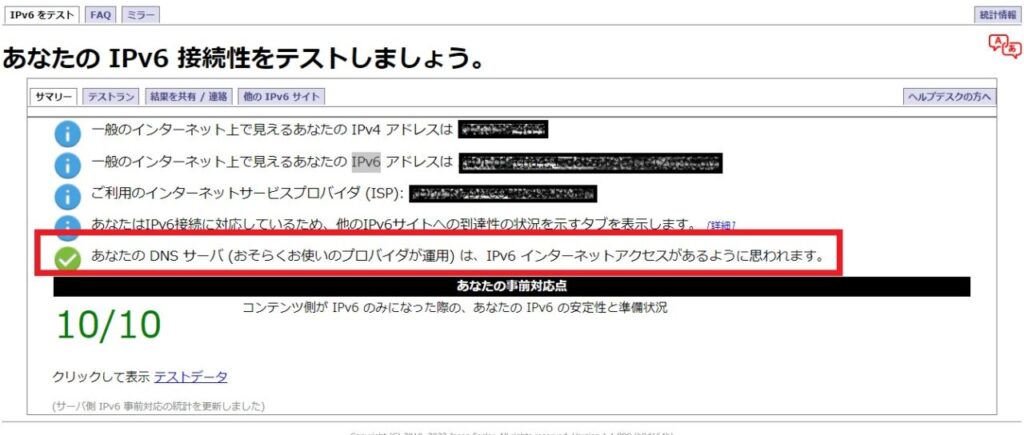
Task: Click the info icon beside the IPv6サイト reachability row
Action: [x=67, y=225]
